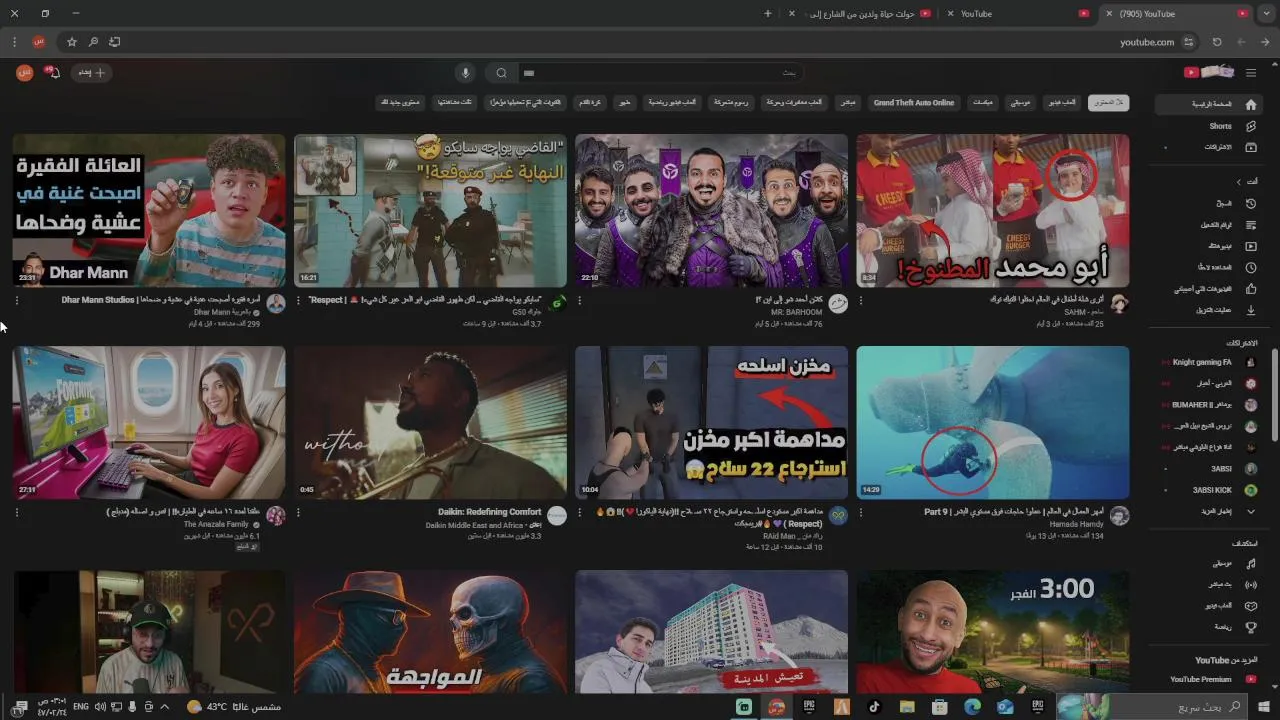Viewport: 1280px width, 720px height.
Task: Open the account avatar menu
Action: pos(25,73)
